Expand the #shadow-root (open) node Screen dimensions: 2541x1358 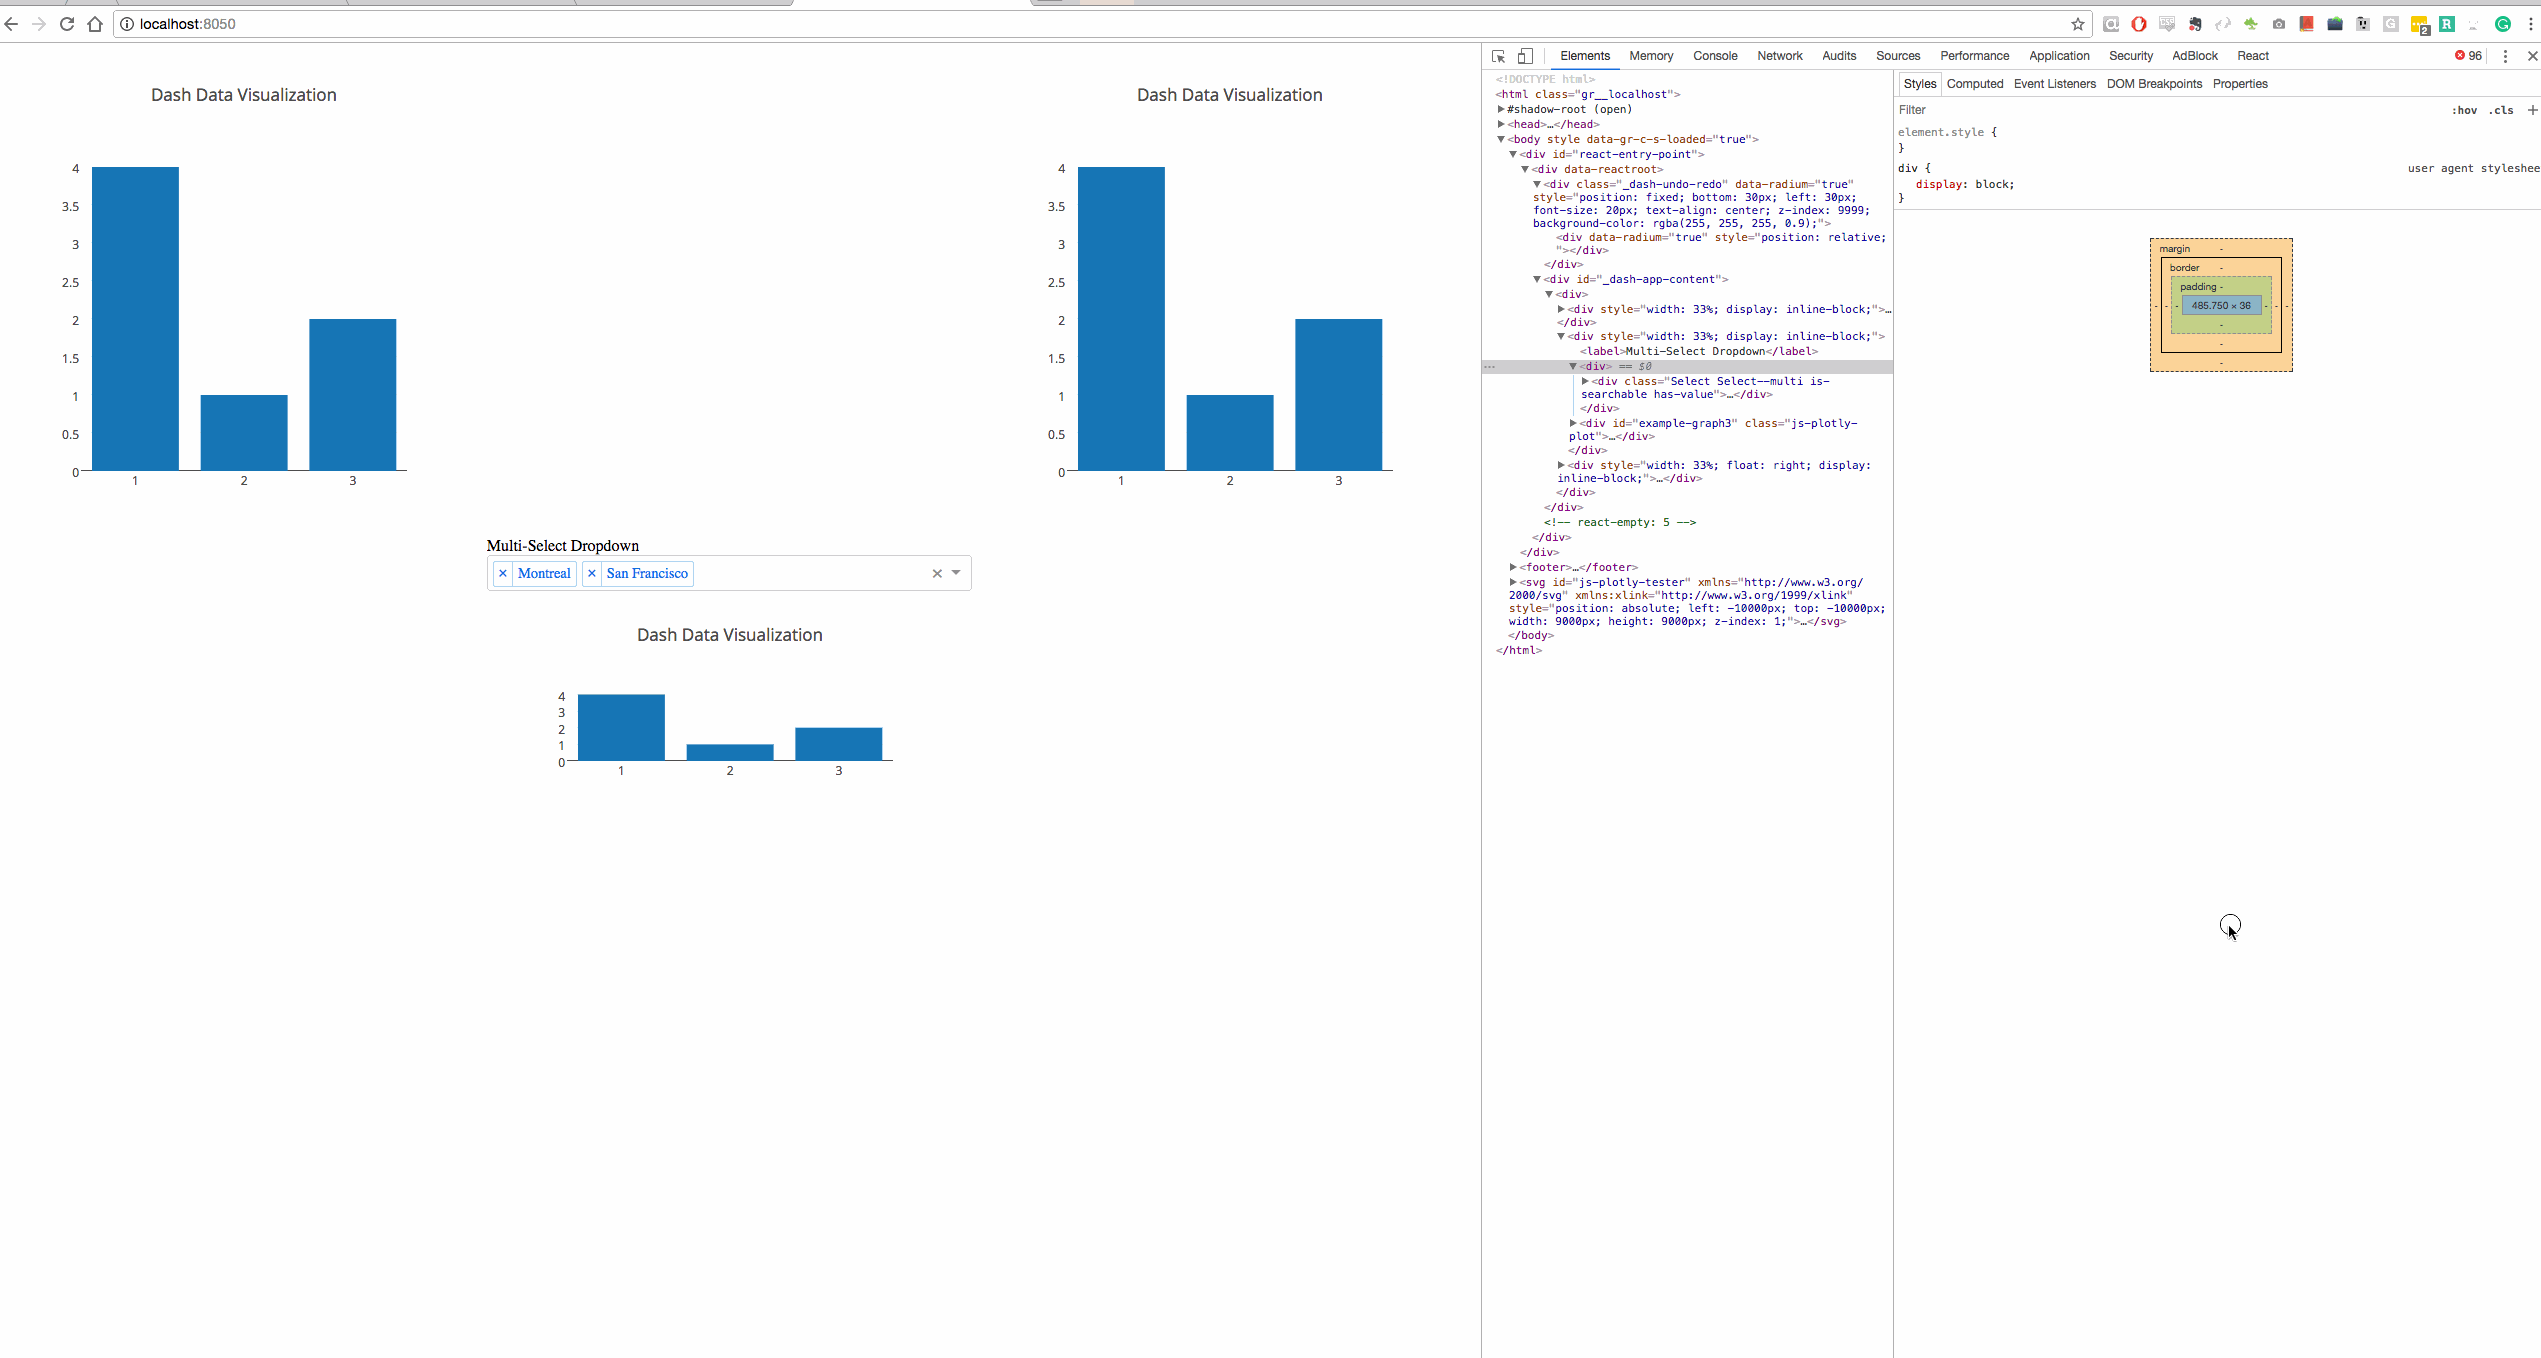pos(1501,109)
